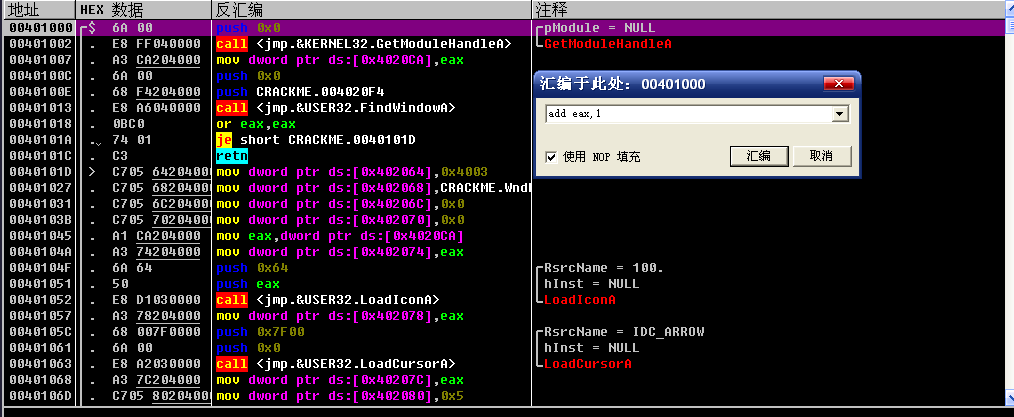Select address row 0040100C

coord(38,76)
